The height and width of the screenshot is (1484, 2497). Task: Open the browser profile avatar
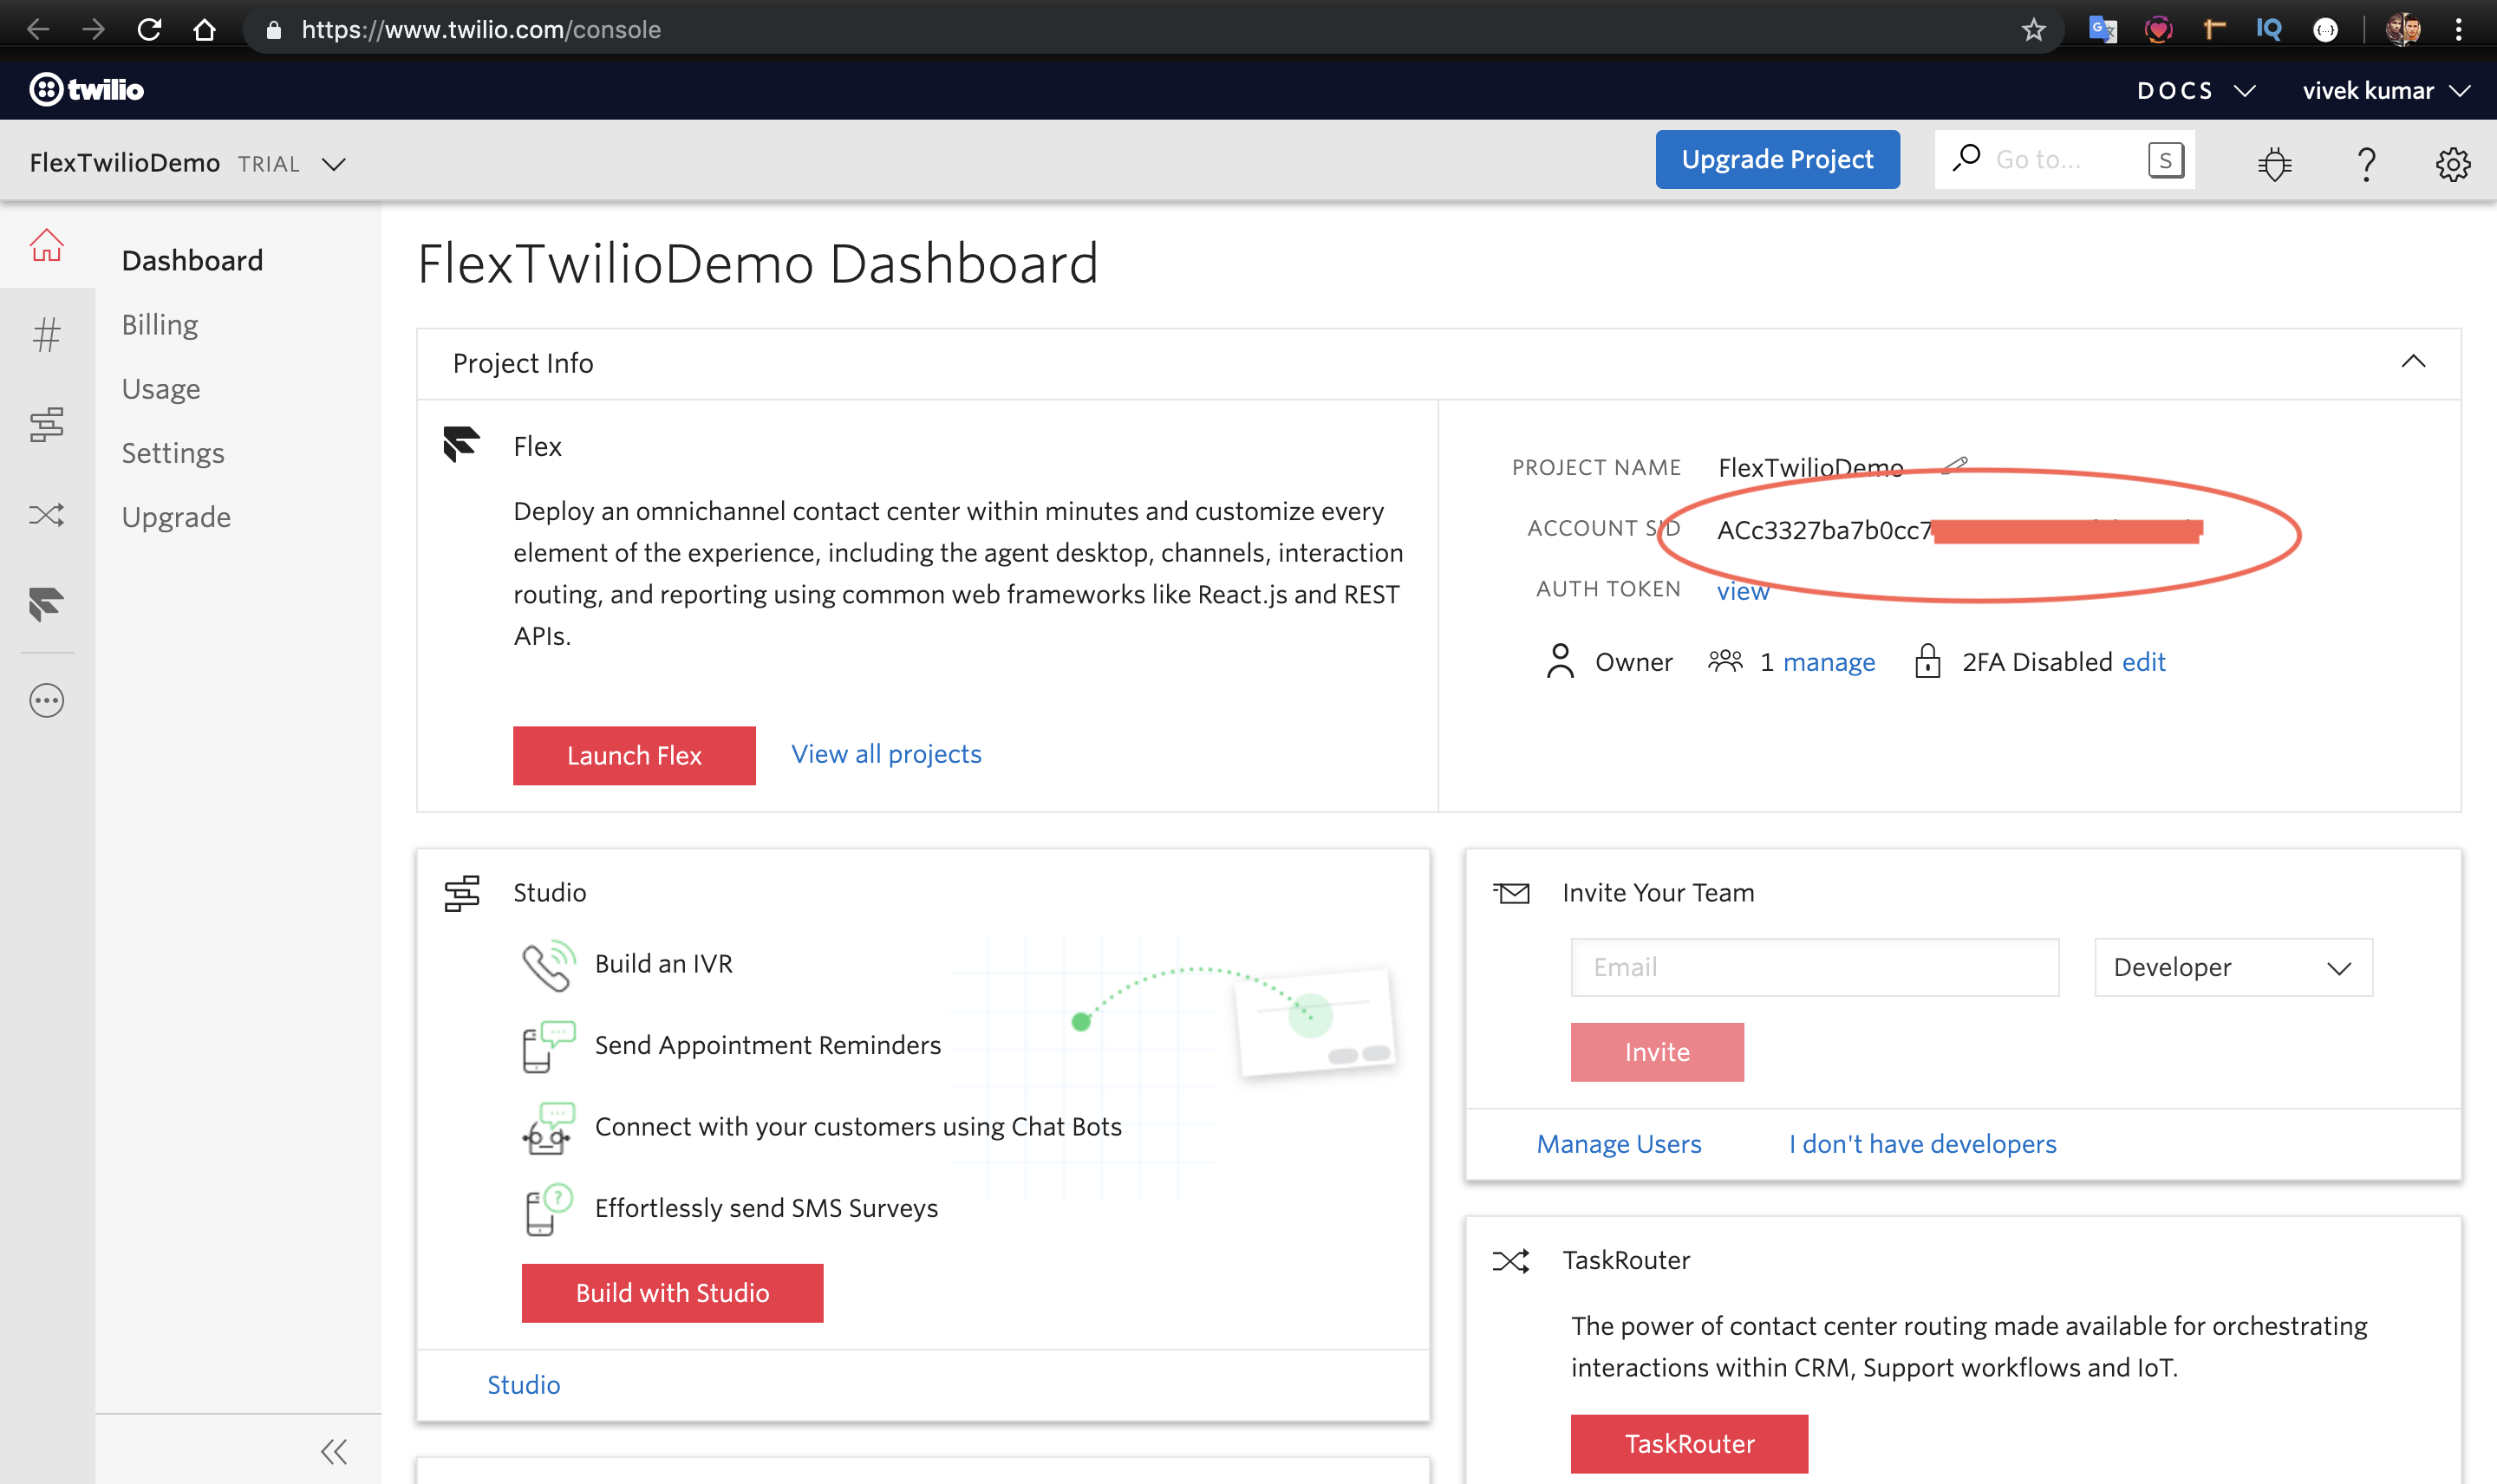(2403, 30)
